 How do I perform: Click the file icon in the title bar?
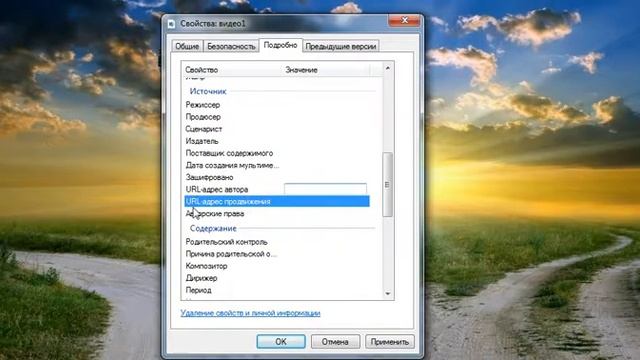click(x=171, y=24)
